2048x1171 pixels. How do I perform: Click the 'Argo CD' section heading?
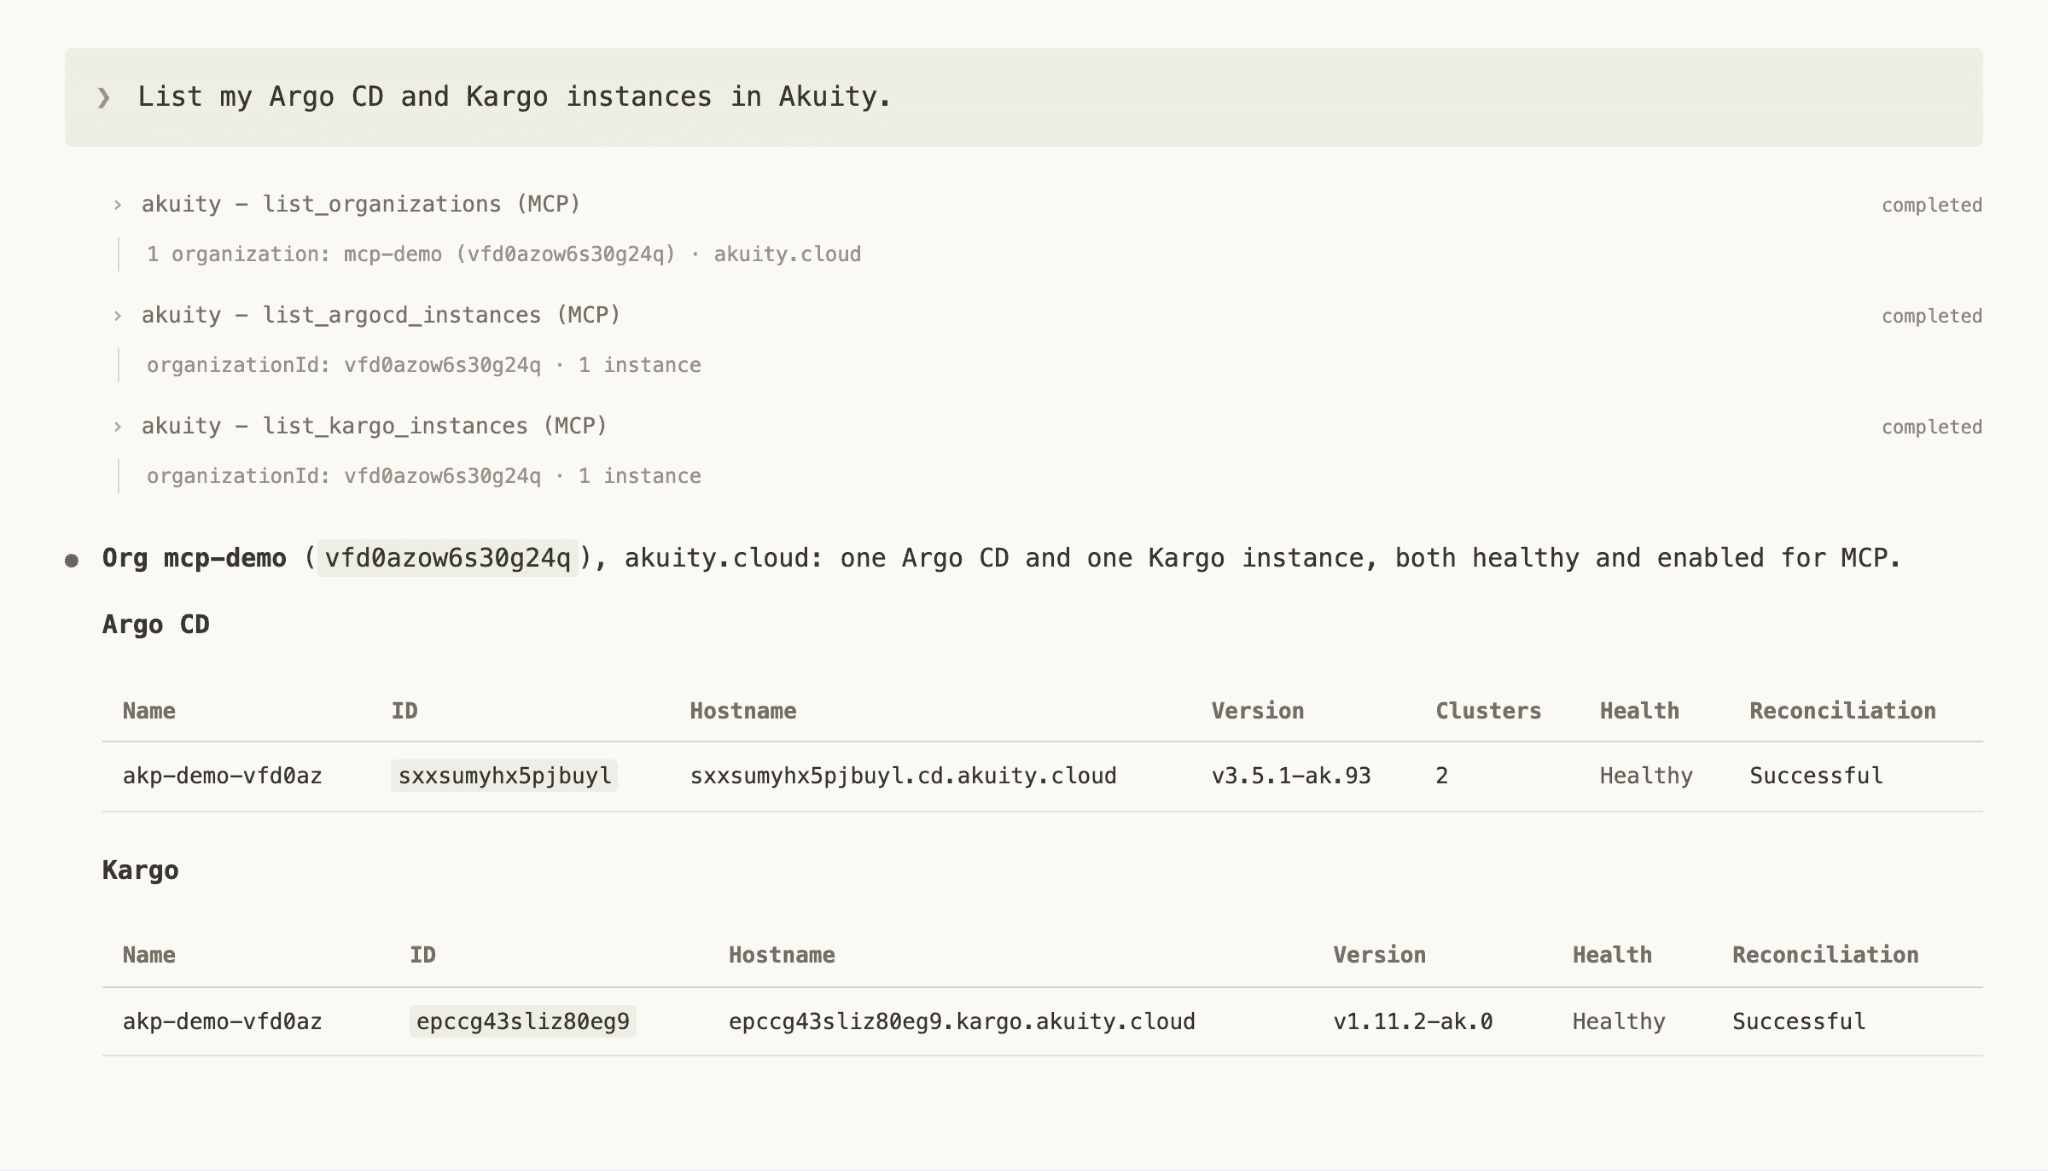click(156, 625)
